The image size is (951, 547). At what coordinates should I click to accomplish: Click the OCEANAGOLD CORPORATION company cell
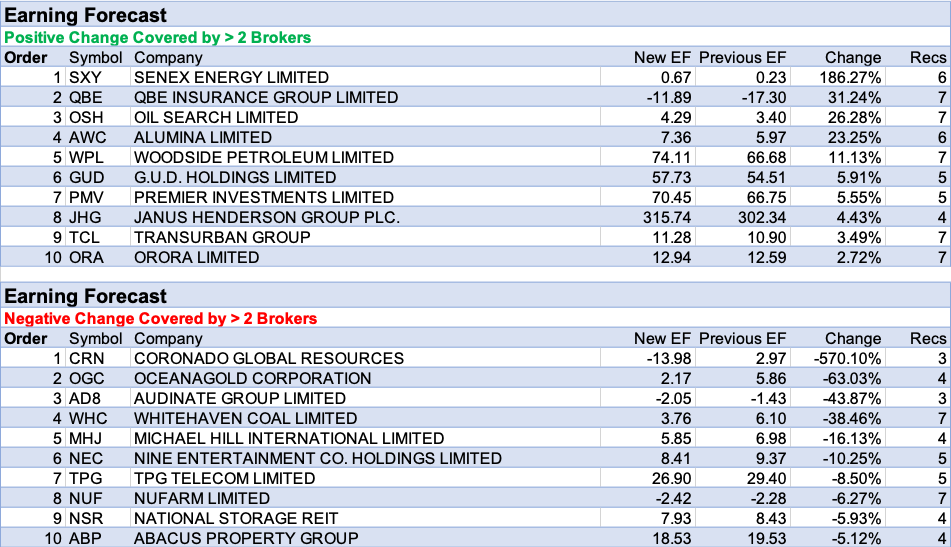click(x=252, y=378)
